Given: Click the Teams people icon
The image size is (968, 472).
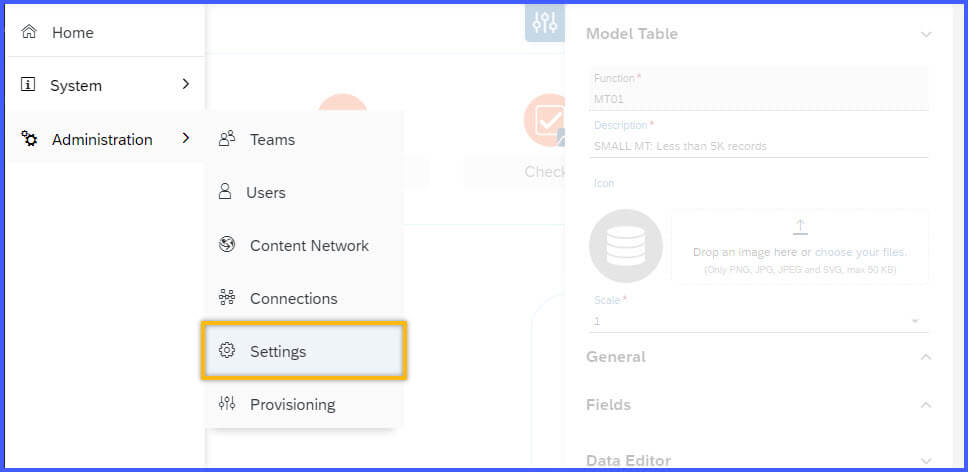Looking at the screenshot, I should [227, 139].
